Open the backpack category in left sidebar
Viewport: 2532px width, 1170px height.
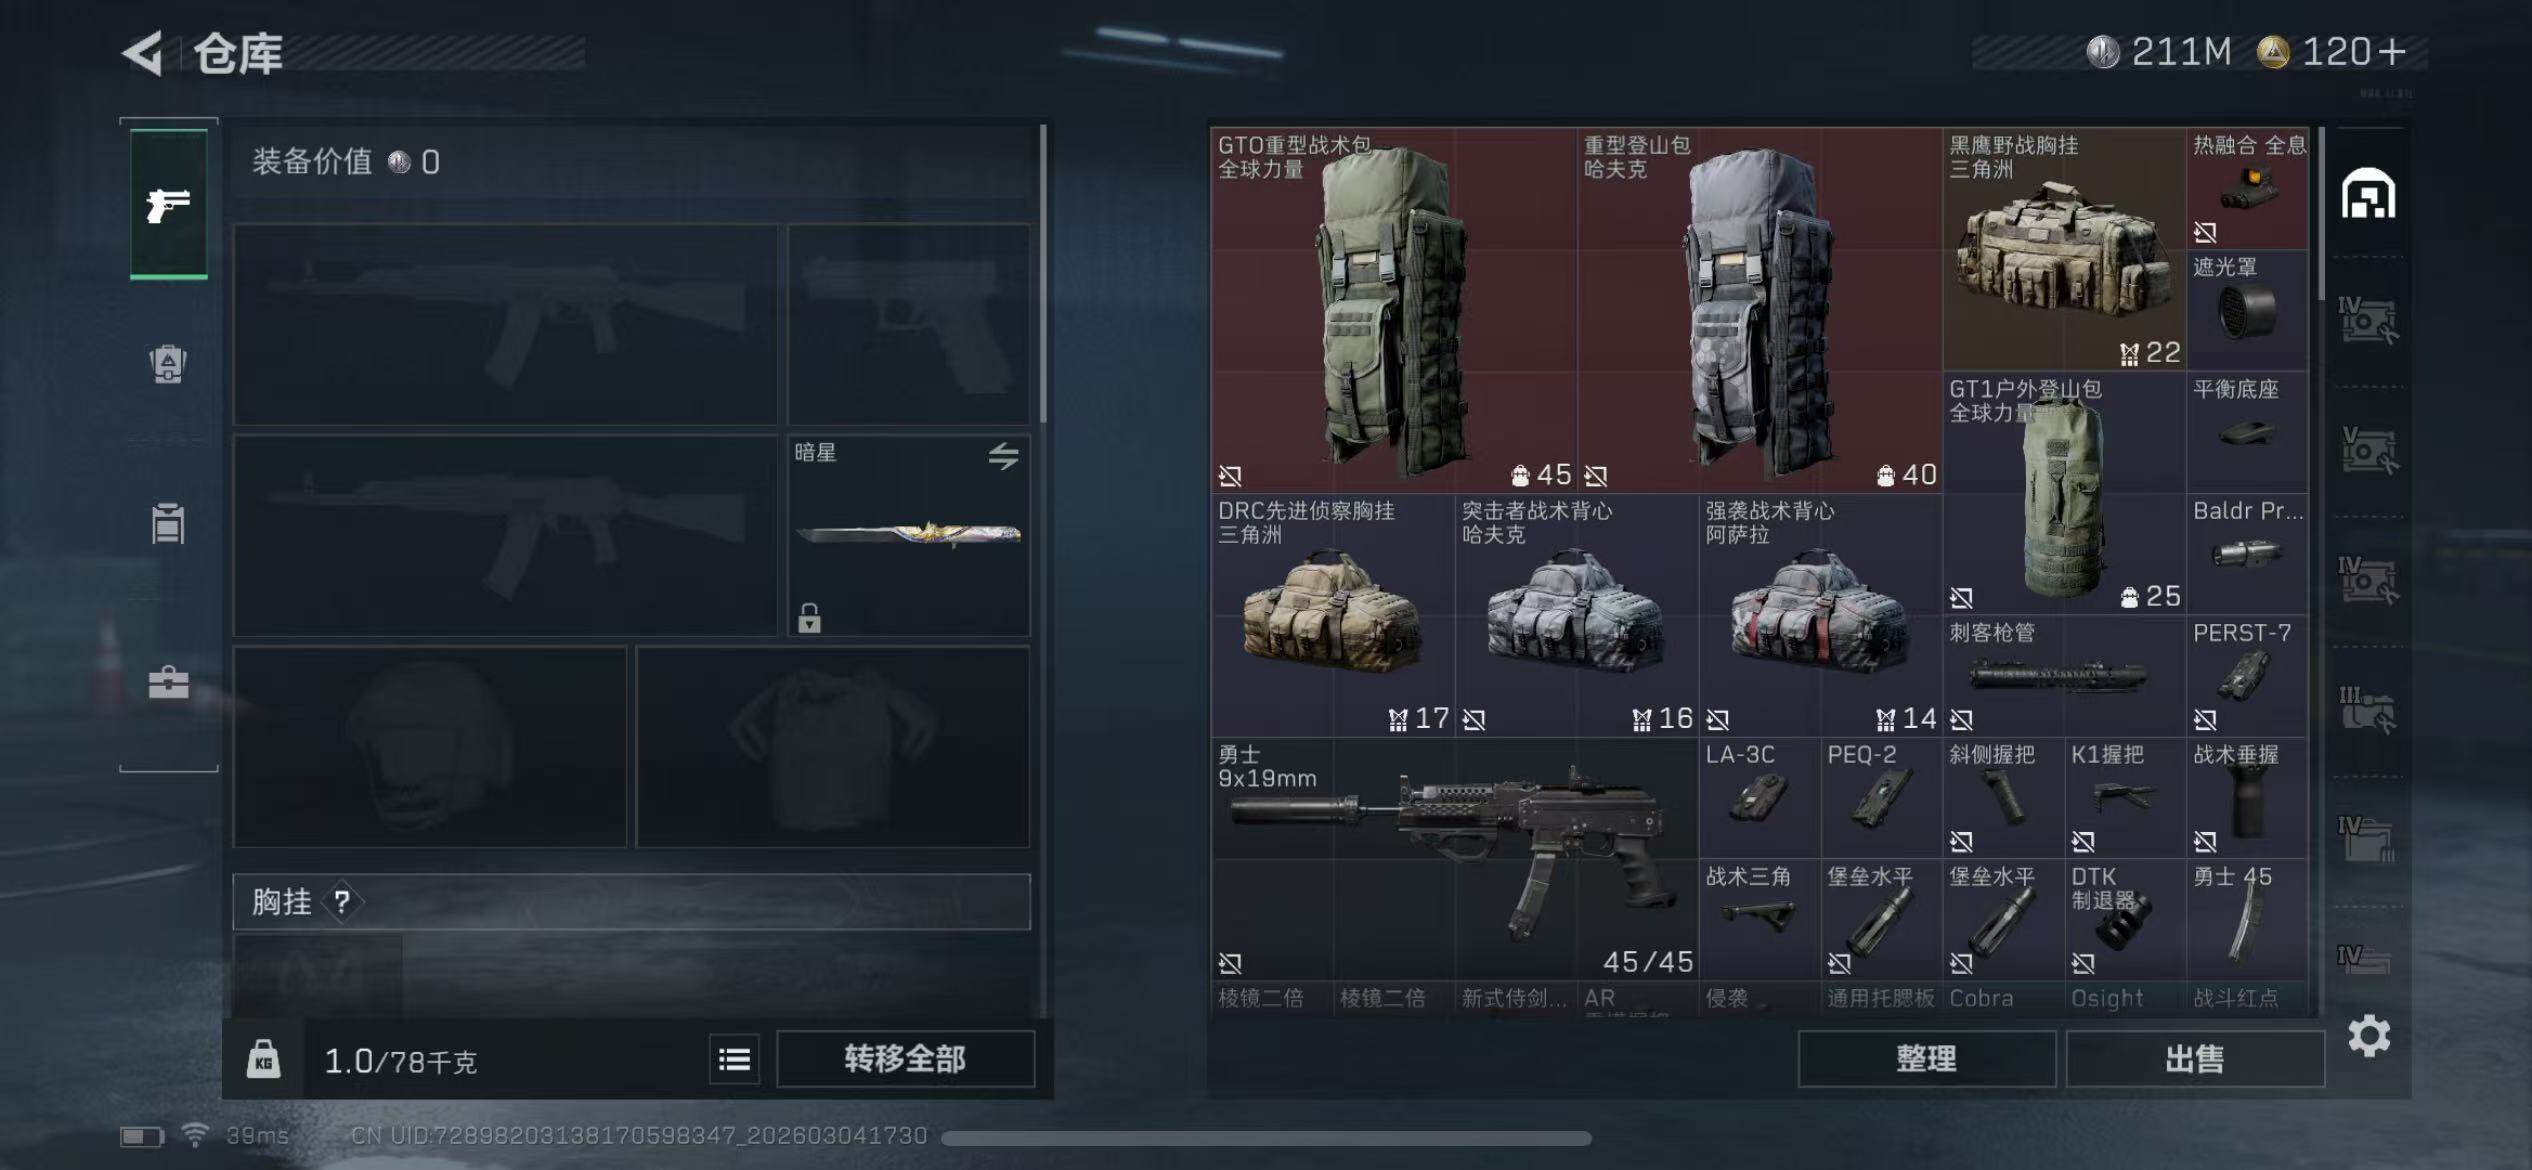point(168,363)
